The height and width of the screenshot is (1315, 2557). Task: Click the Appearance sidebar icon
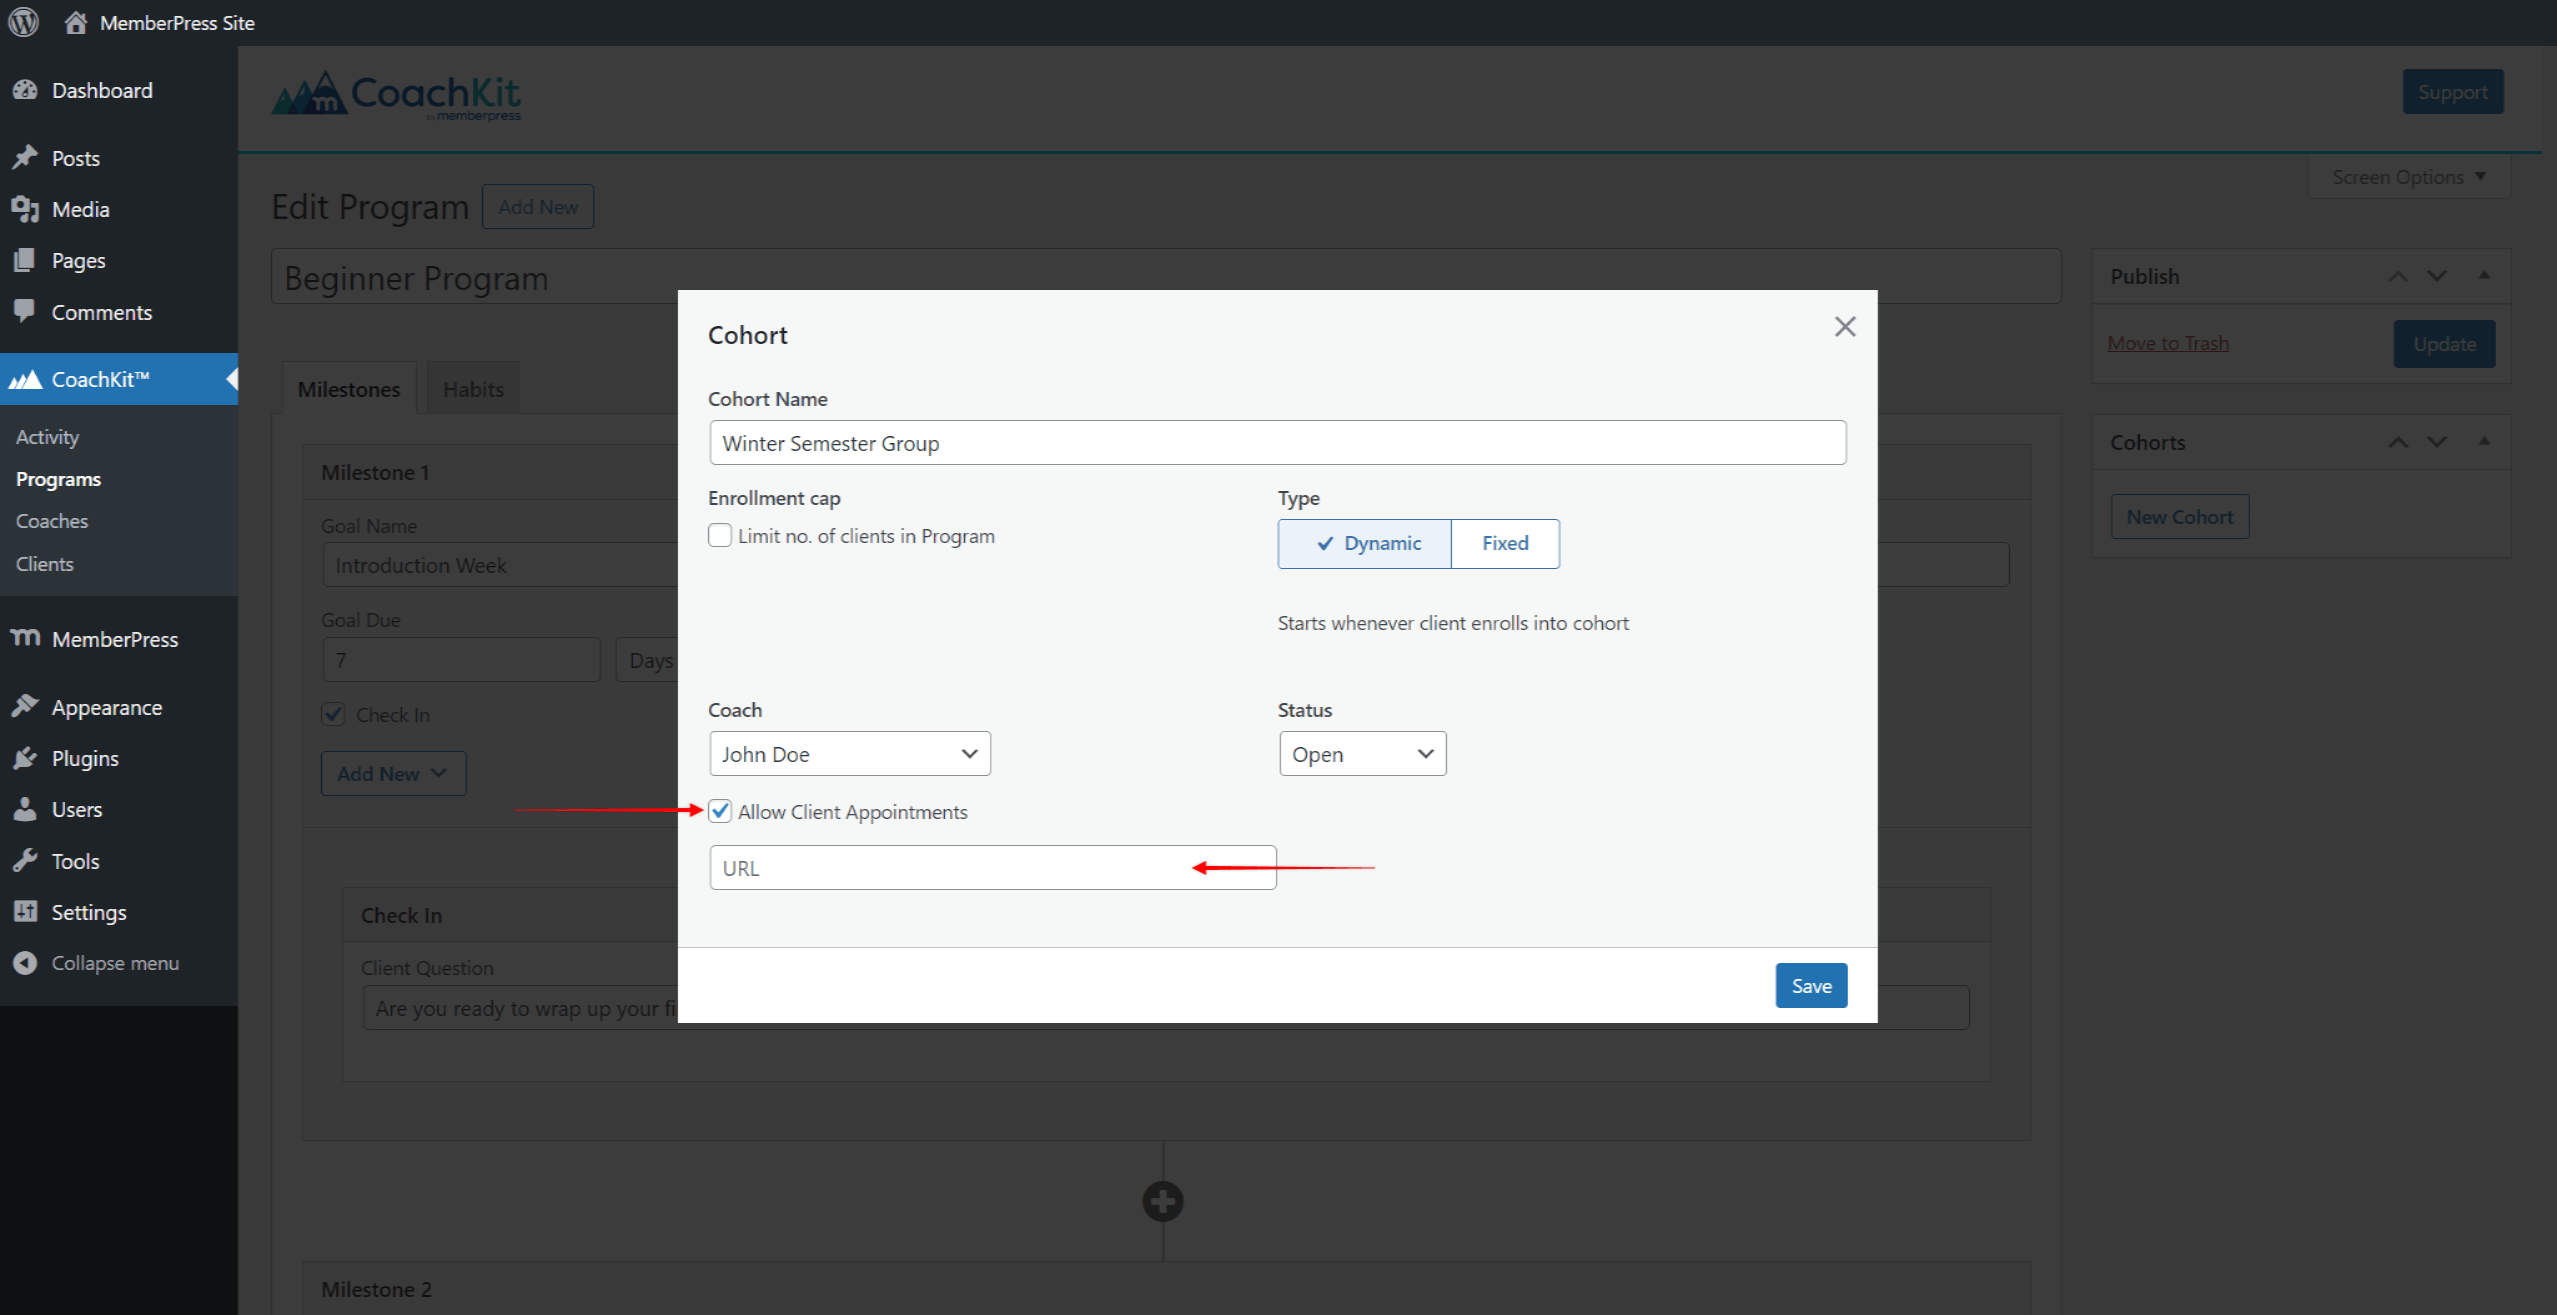click(27, 706)
